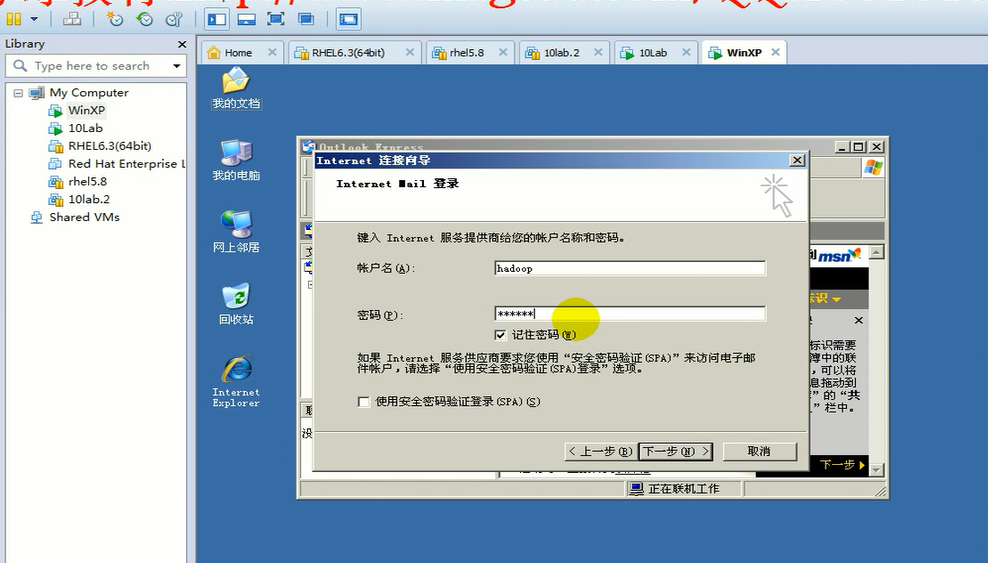
Task: Click the 上一步 back button
Action: click(600, 452)
